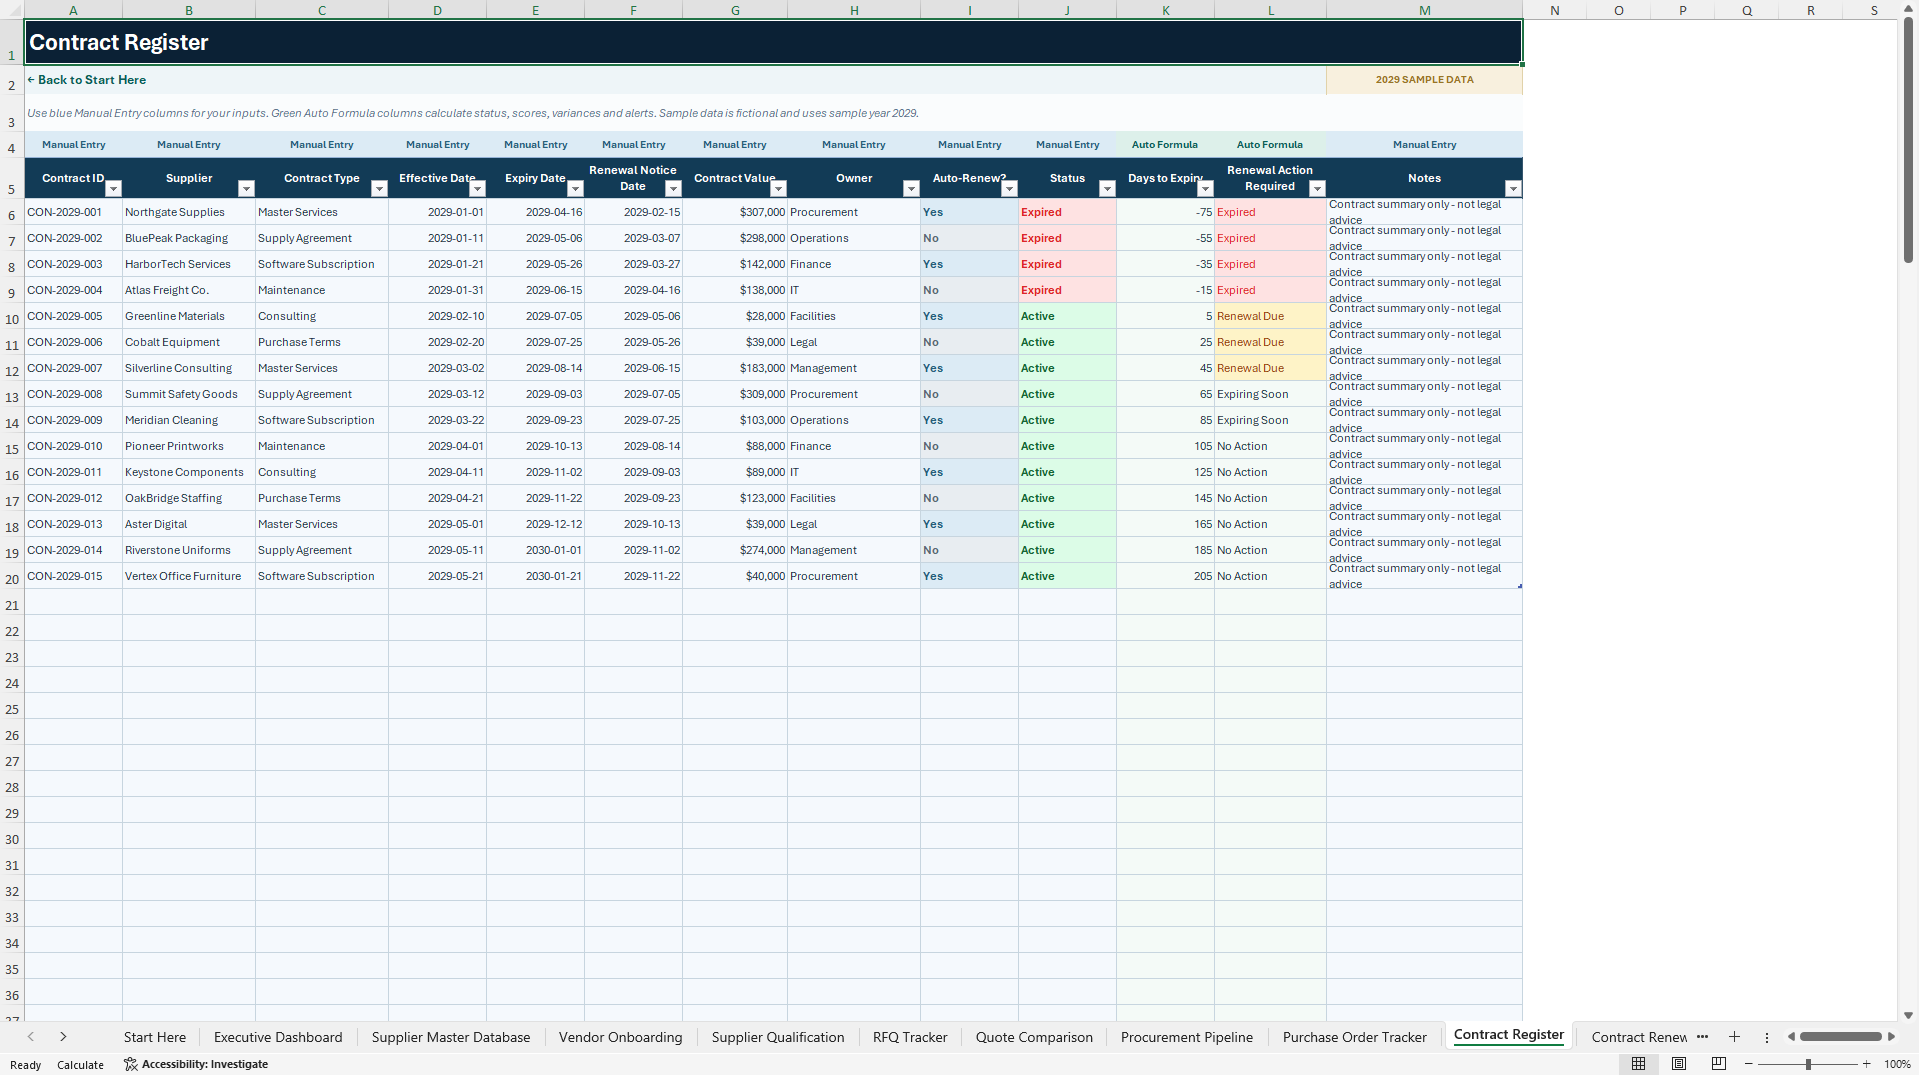
Task: Open the Contract Renew sheet tab
Action: pos(1639,1037)
